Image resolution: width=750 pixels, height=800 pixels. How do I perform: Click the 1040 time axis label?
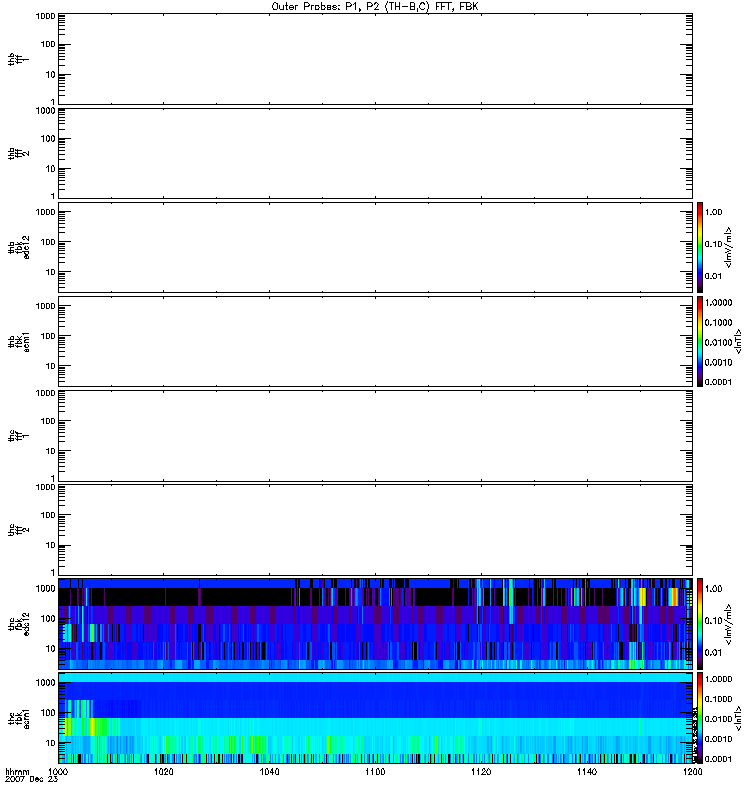click(x=270, y=773)
